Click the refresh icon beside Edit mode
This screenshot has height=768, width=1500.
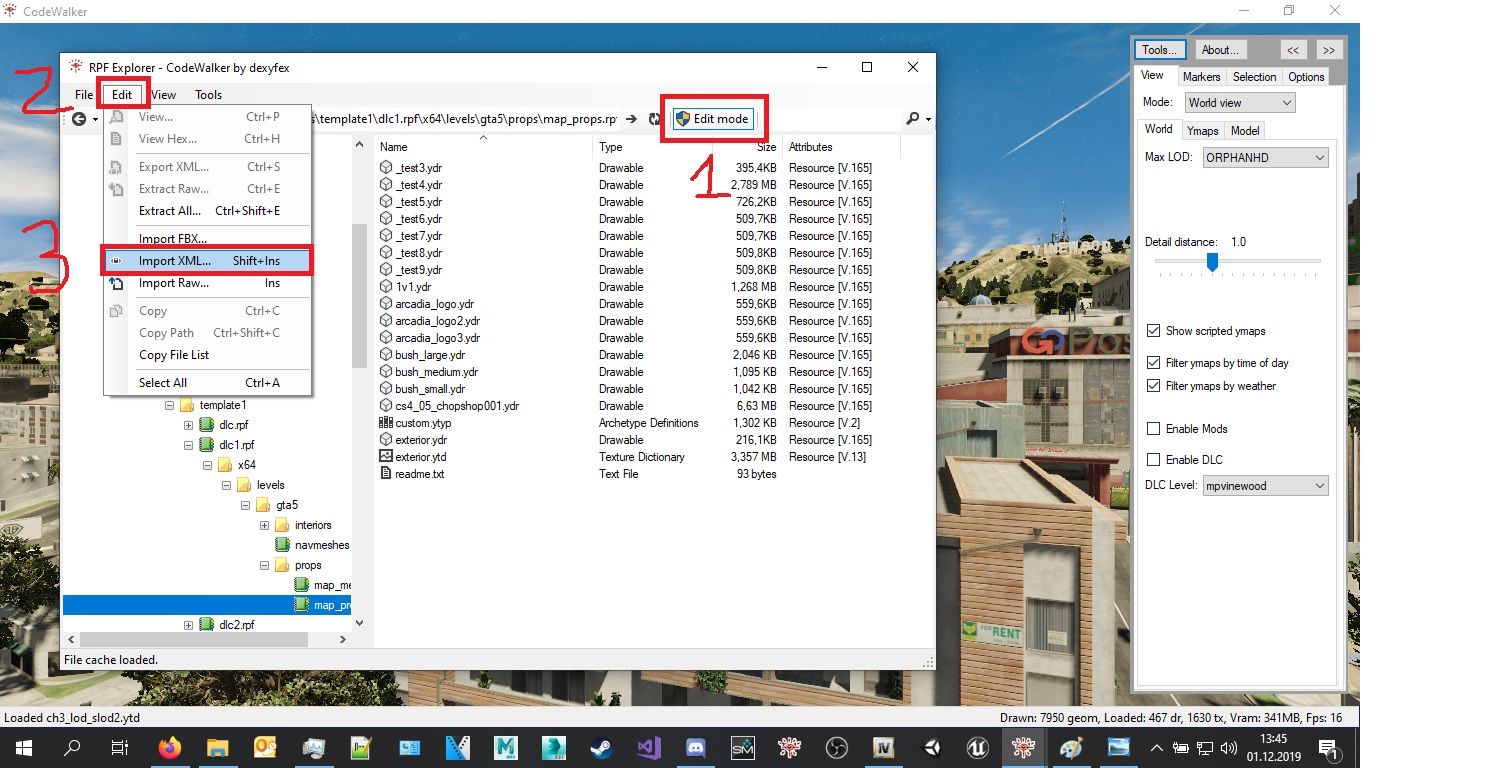click(x=654, y=119)
